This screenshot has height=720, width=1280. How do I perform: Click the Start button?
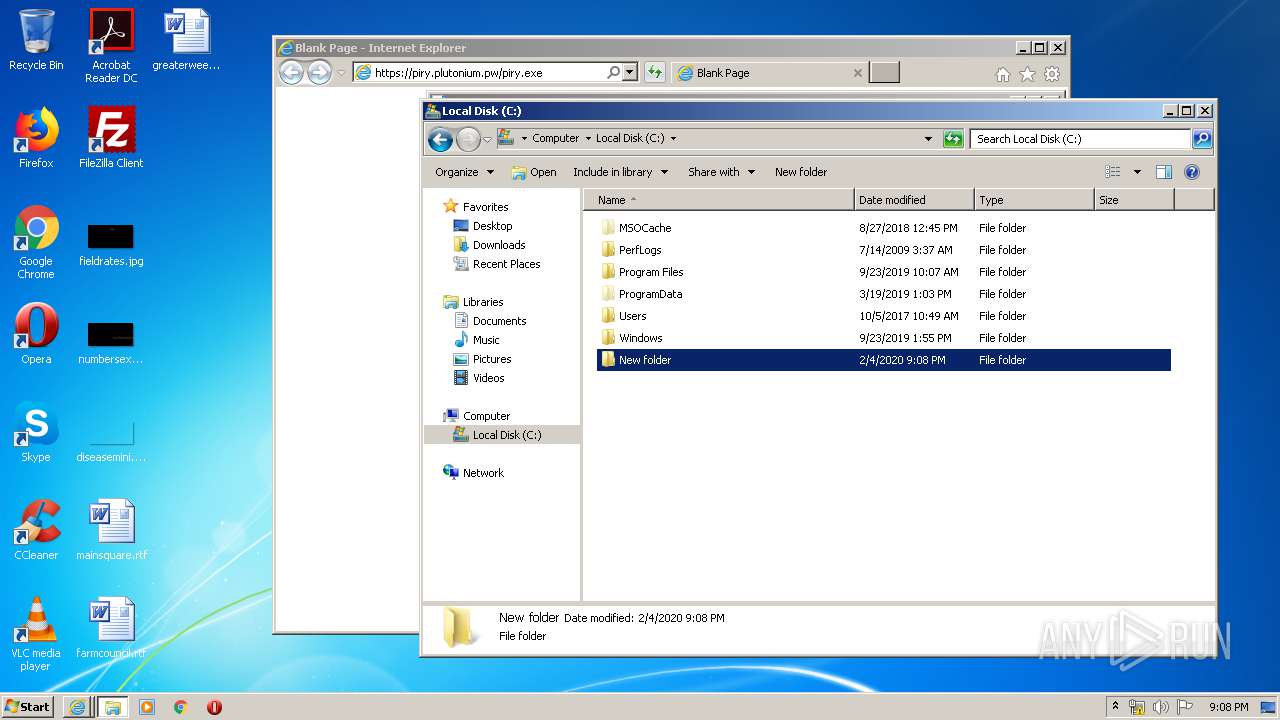[x=28, y=706]
